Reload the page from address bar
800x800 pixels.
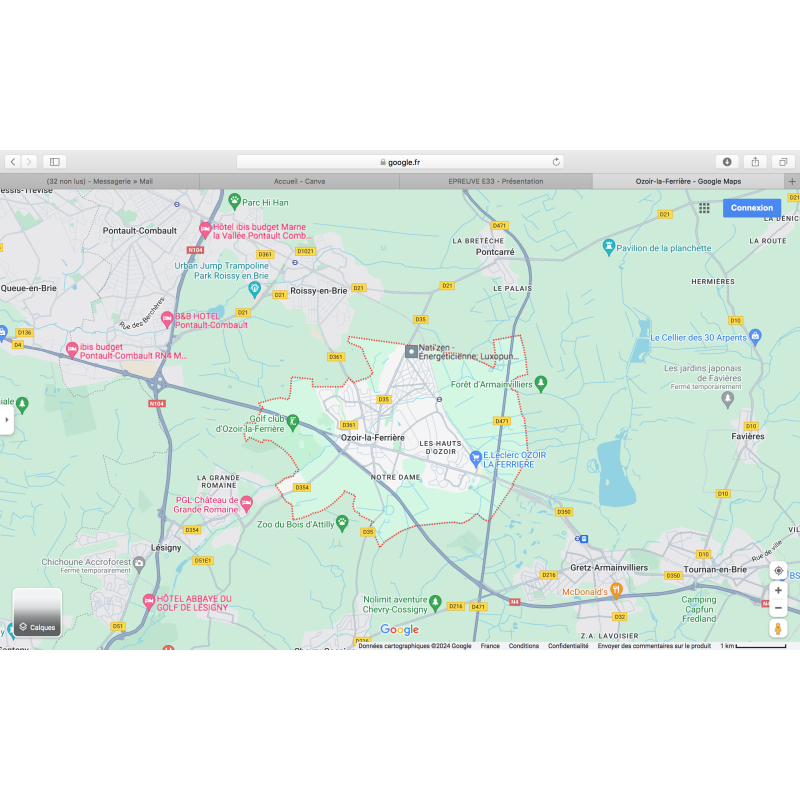tap(556, 162)
